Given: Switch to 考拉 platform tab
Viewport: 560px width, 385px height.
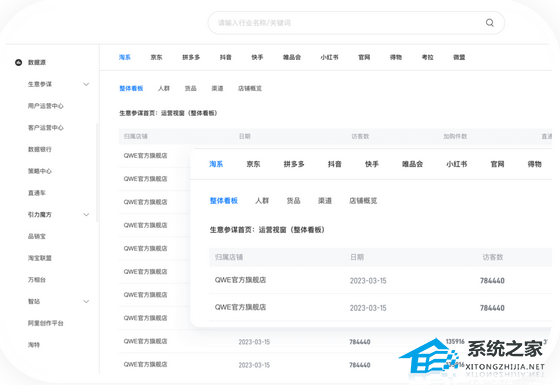Looking at the screenshot, I should click(x=428, y=57).
